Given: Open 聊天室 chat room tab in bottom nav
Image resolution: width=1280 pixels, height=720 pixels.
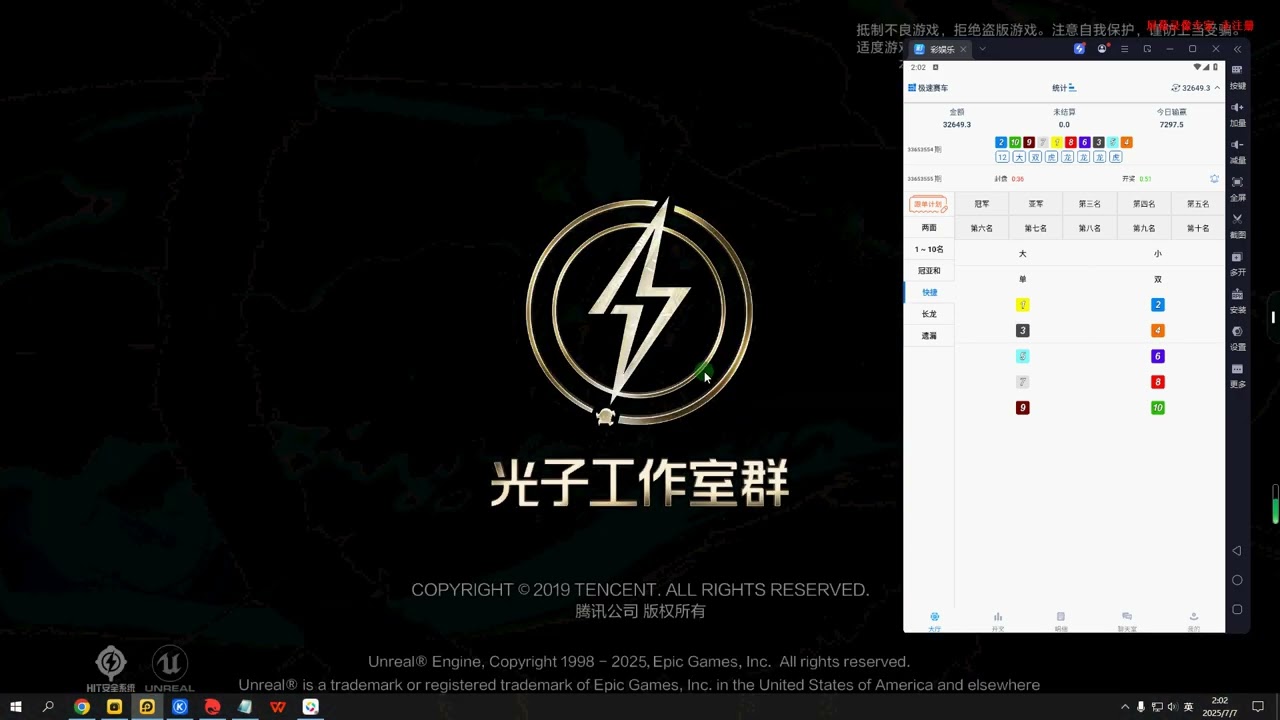Looking at the screenshot, I should coord(1127,621).
